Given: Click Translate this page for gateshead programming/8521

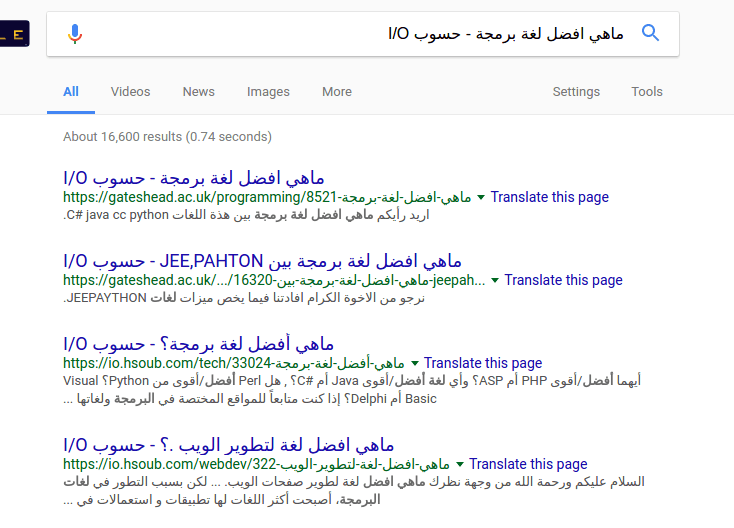Looking at the screenshot, I should (549, 197).
